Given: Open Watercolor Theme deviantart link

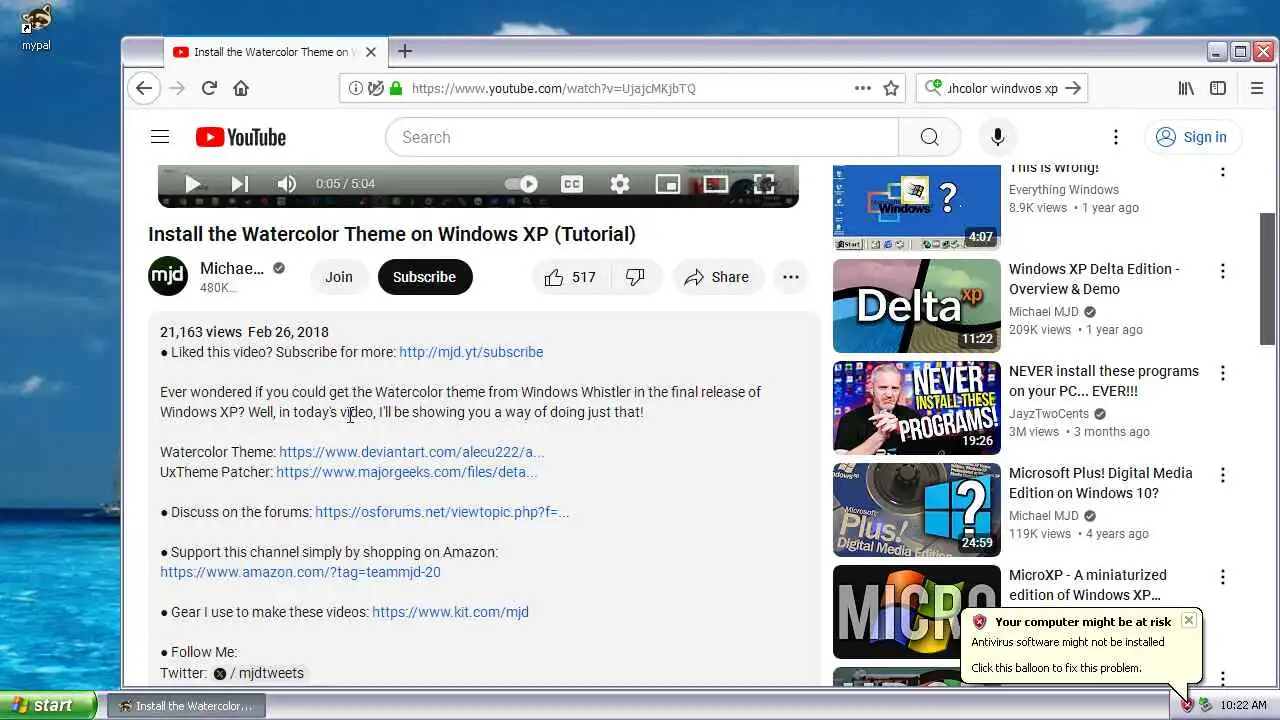Looking at the screenshot, I should coord(412,452).
